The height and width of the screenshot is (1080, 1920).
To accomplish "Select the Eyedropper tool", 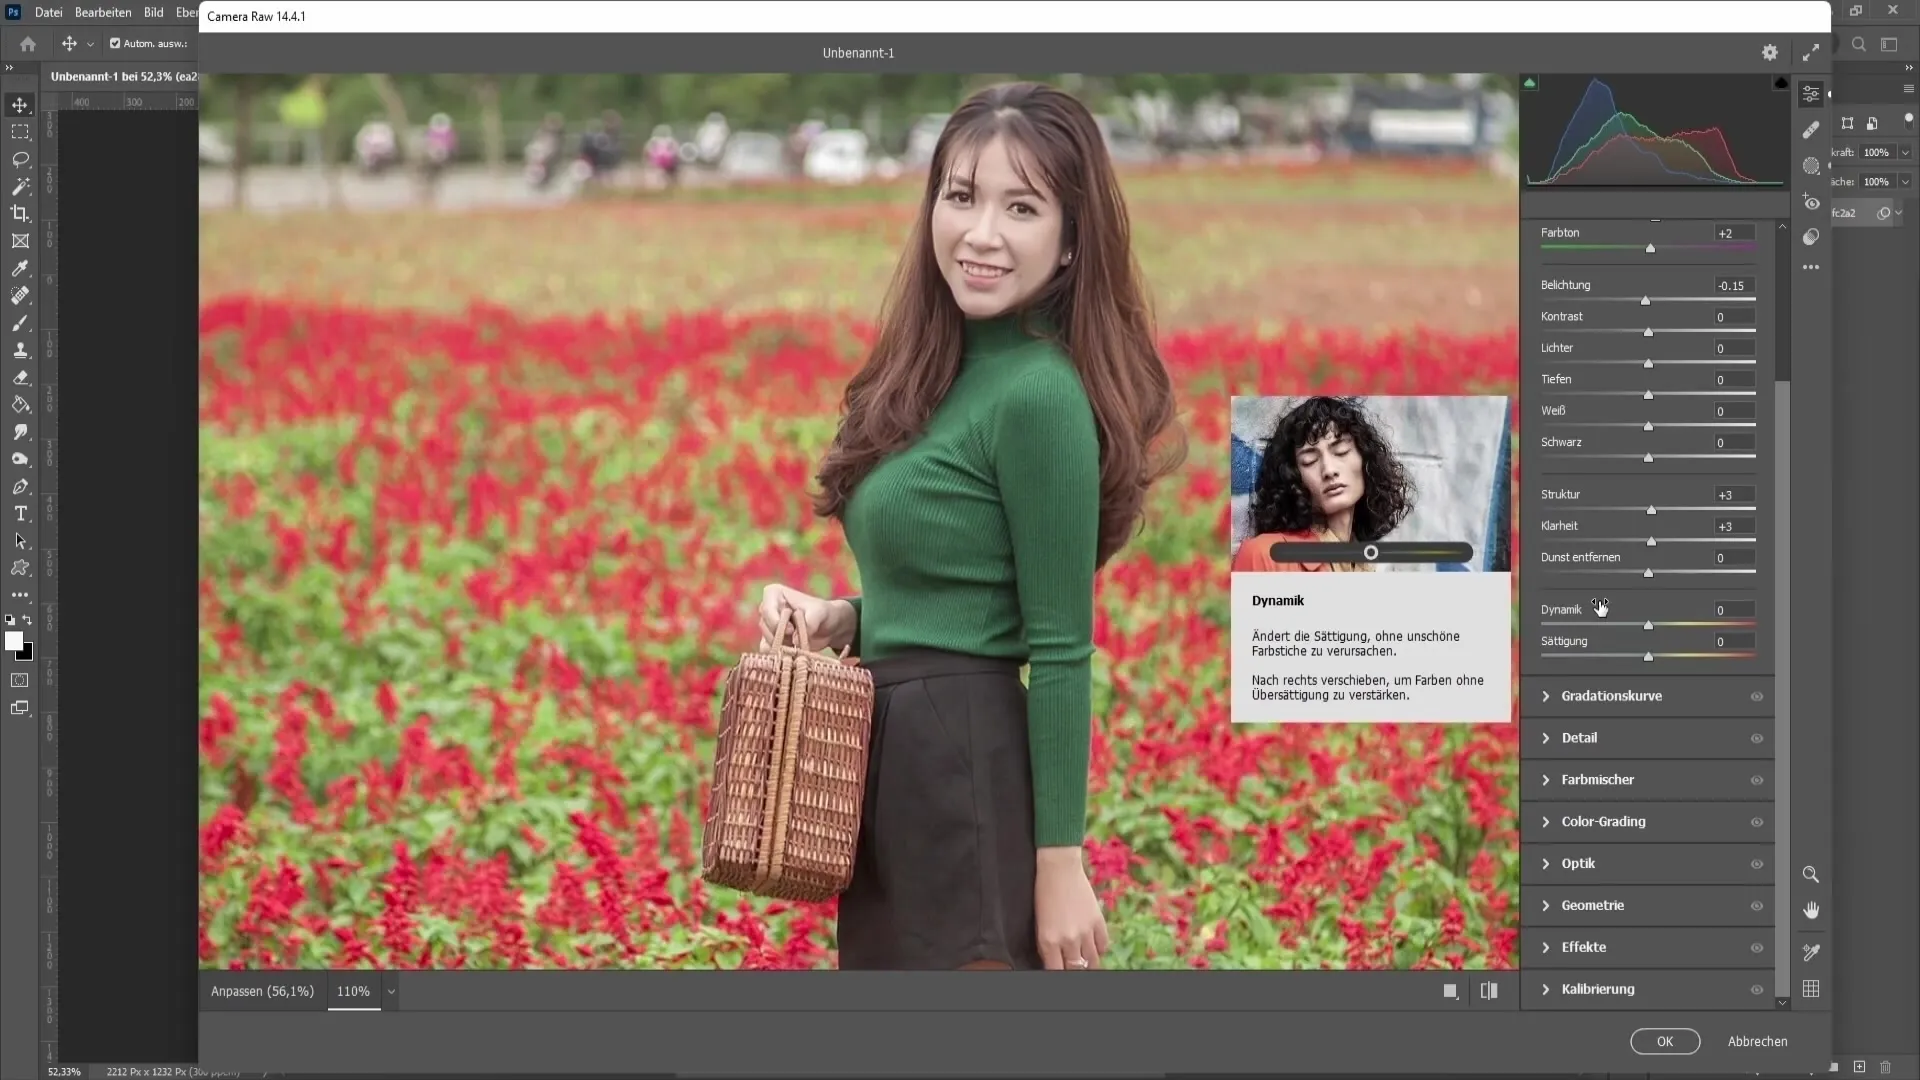I will [20, 268].
